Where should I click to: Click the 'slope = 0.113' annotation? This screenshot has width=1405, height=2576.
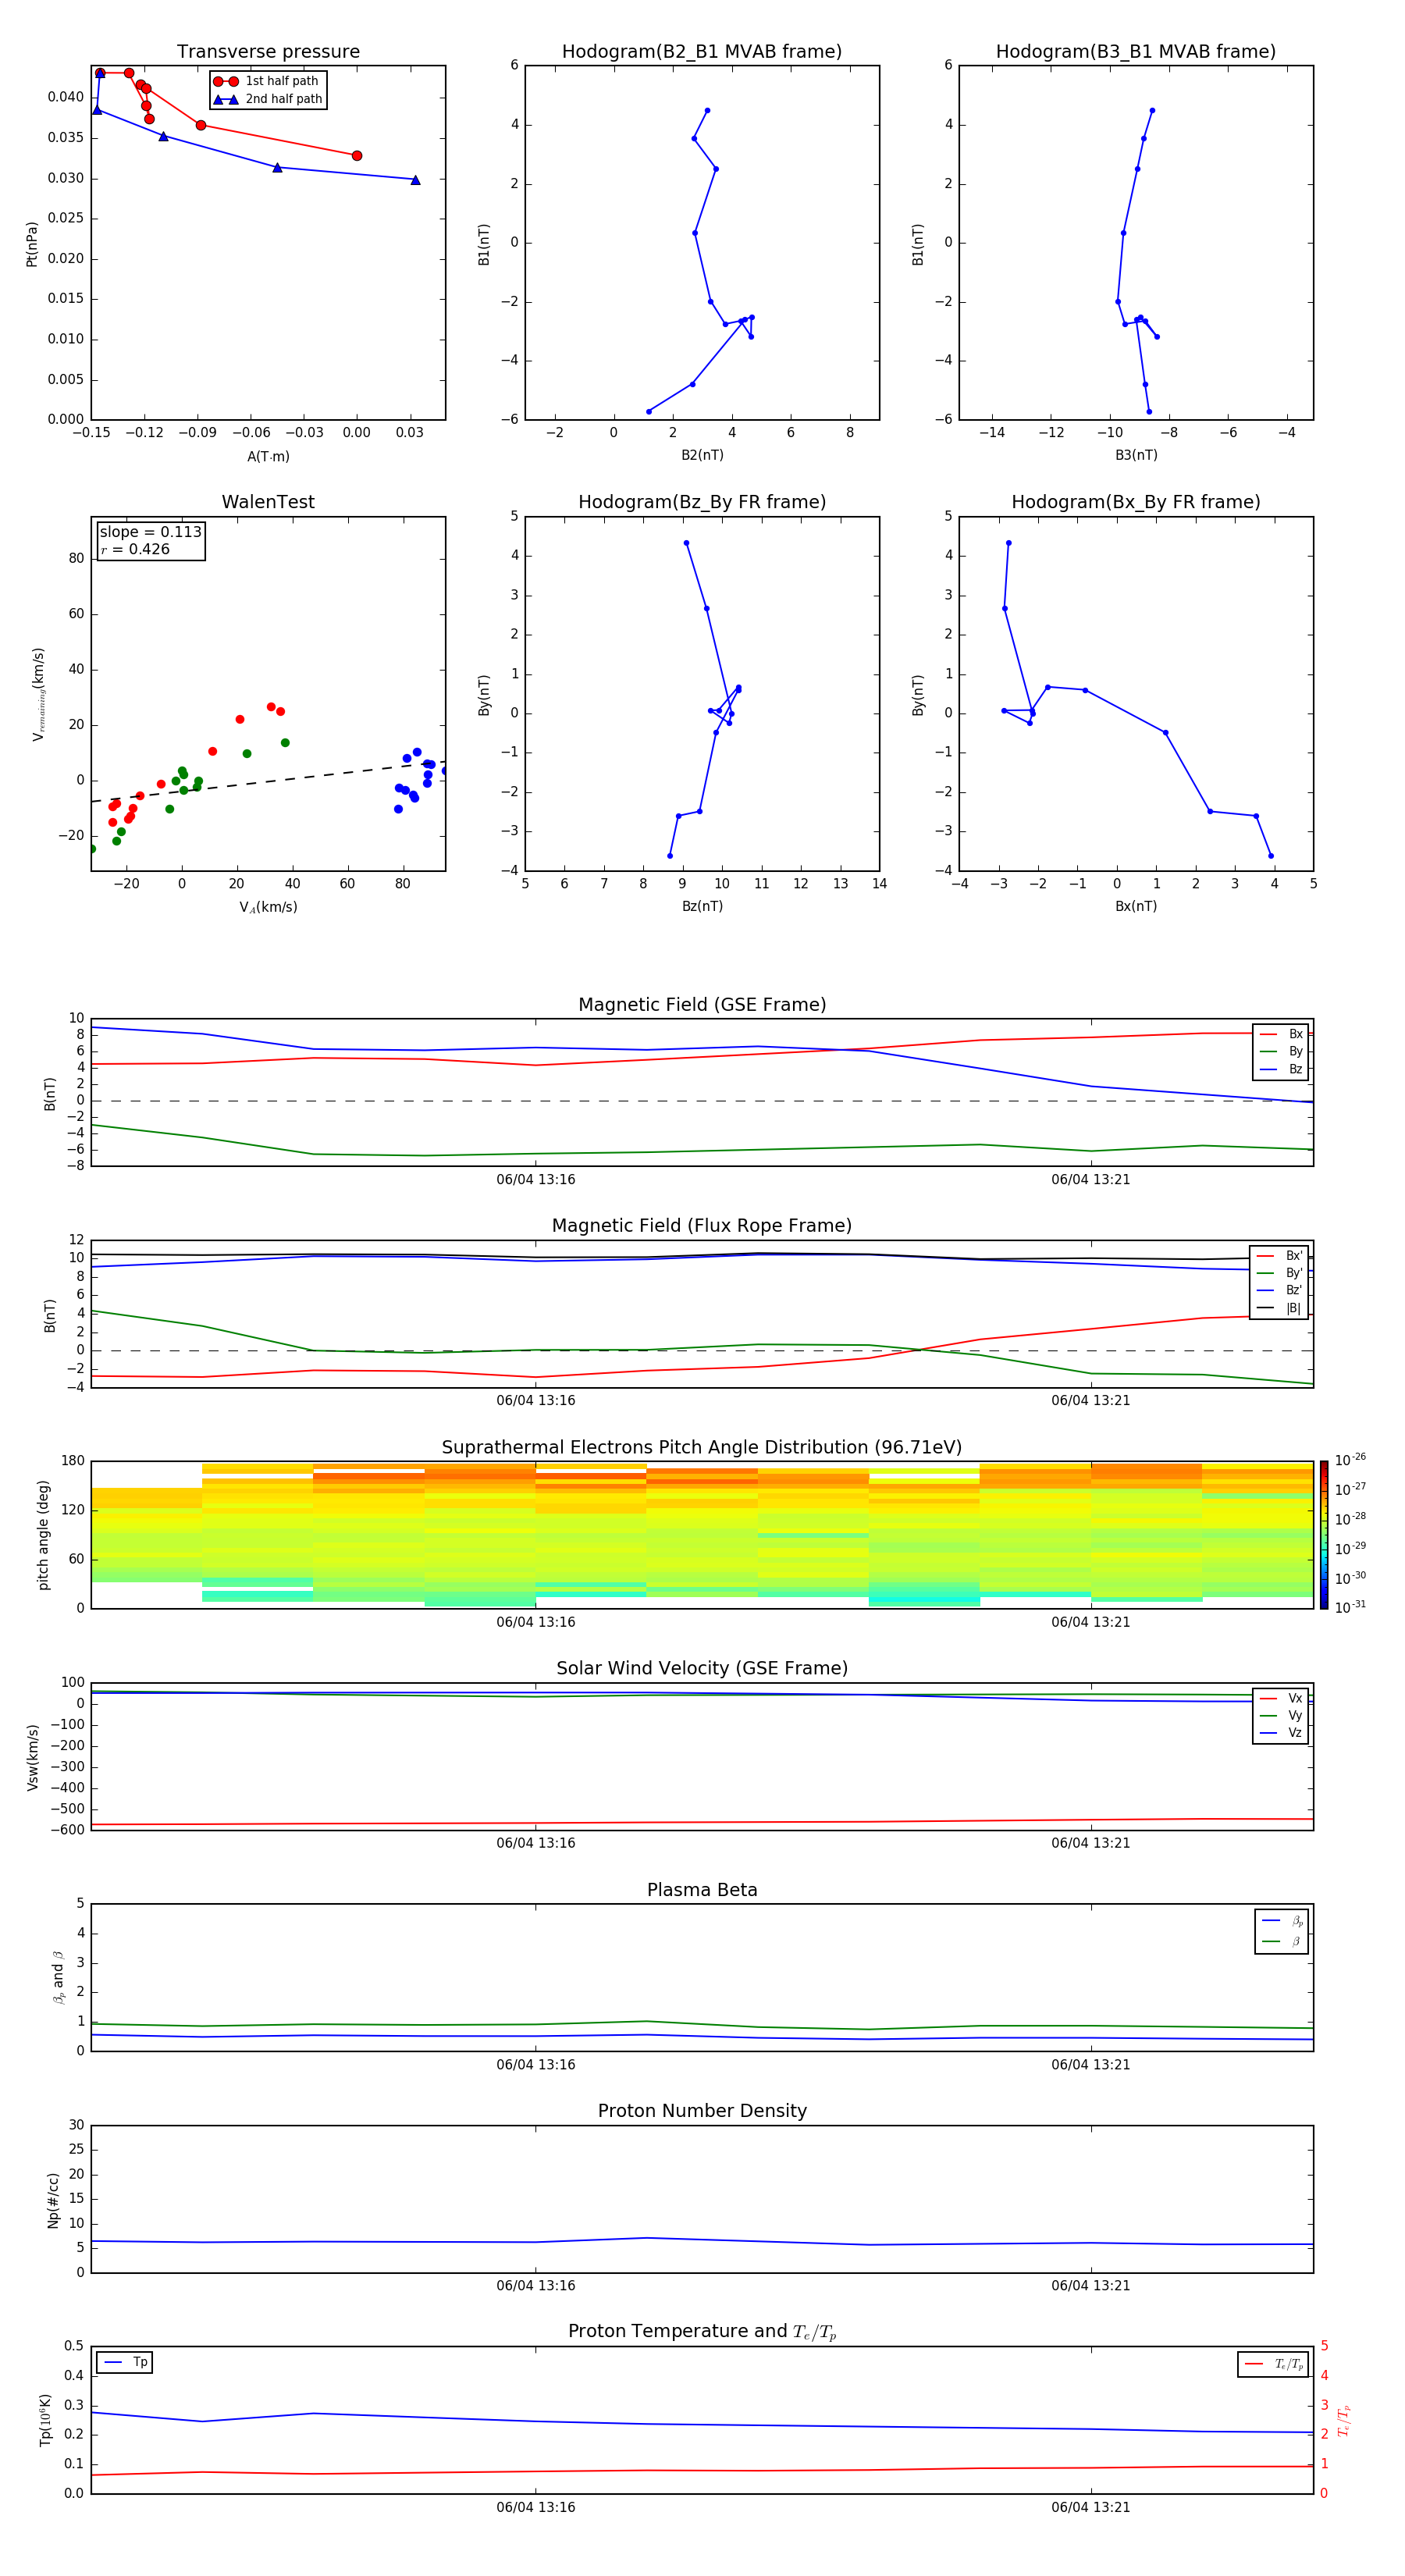pos(150,532)
